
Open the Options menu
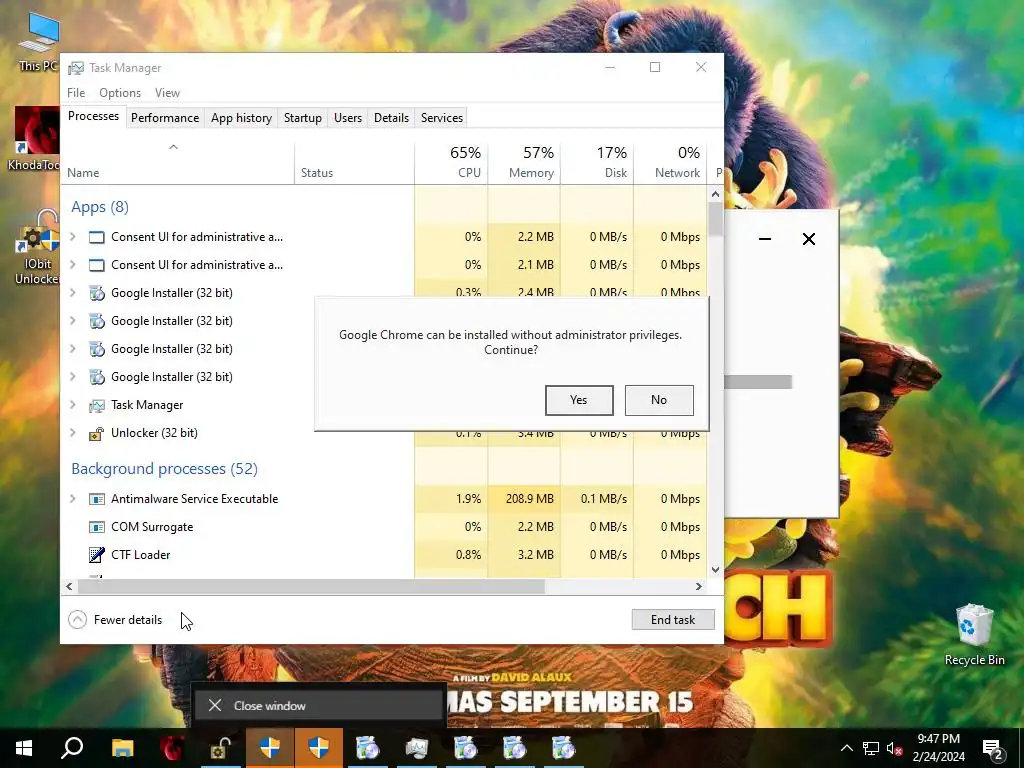(120, 93)
